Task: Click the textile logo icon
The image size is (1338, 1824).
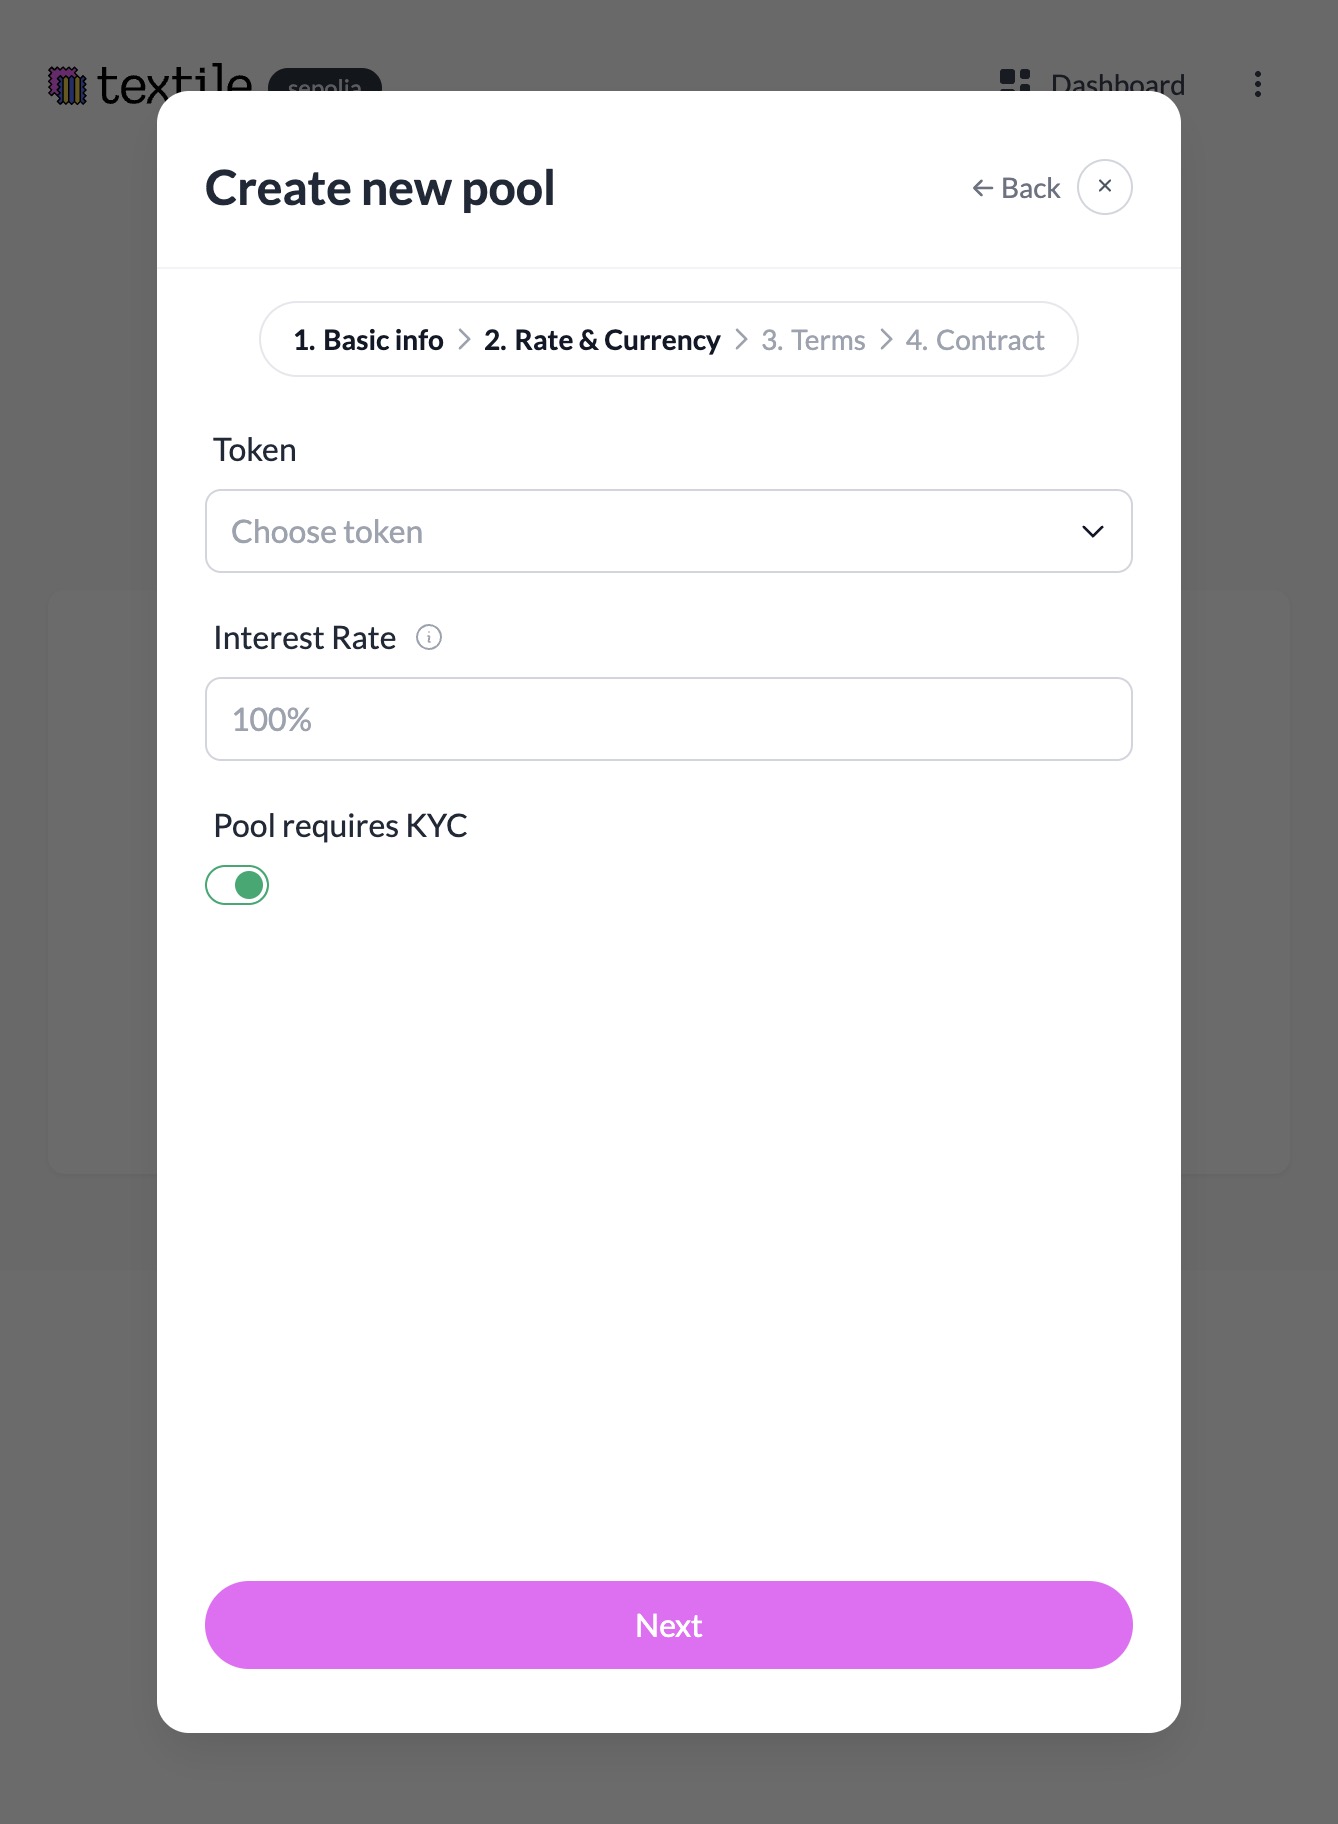Action: pyautogui.click(x=68, y=85)
